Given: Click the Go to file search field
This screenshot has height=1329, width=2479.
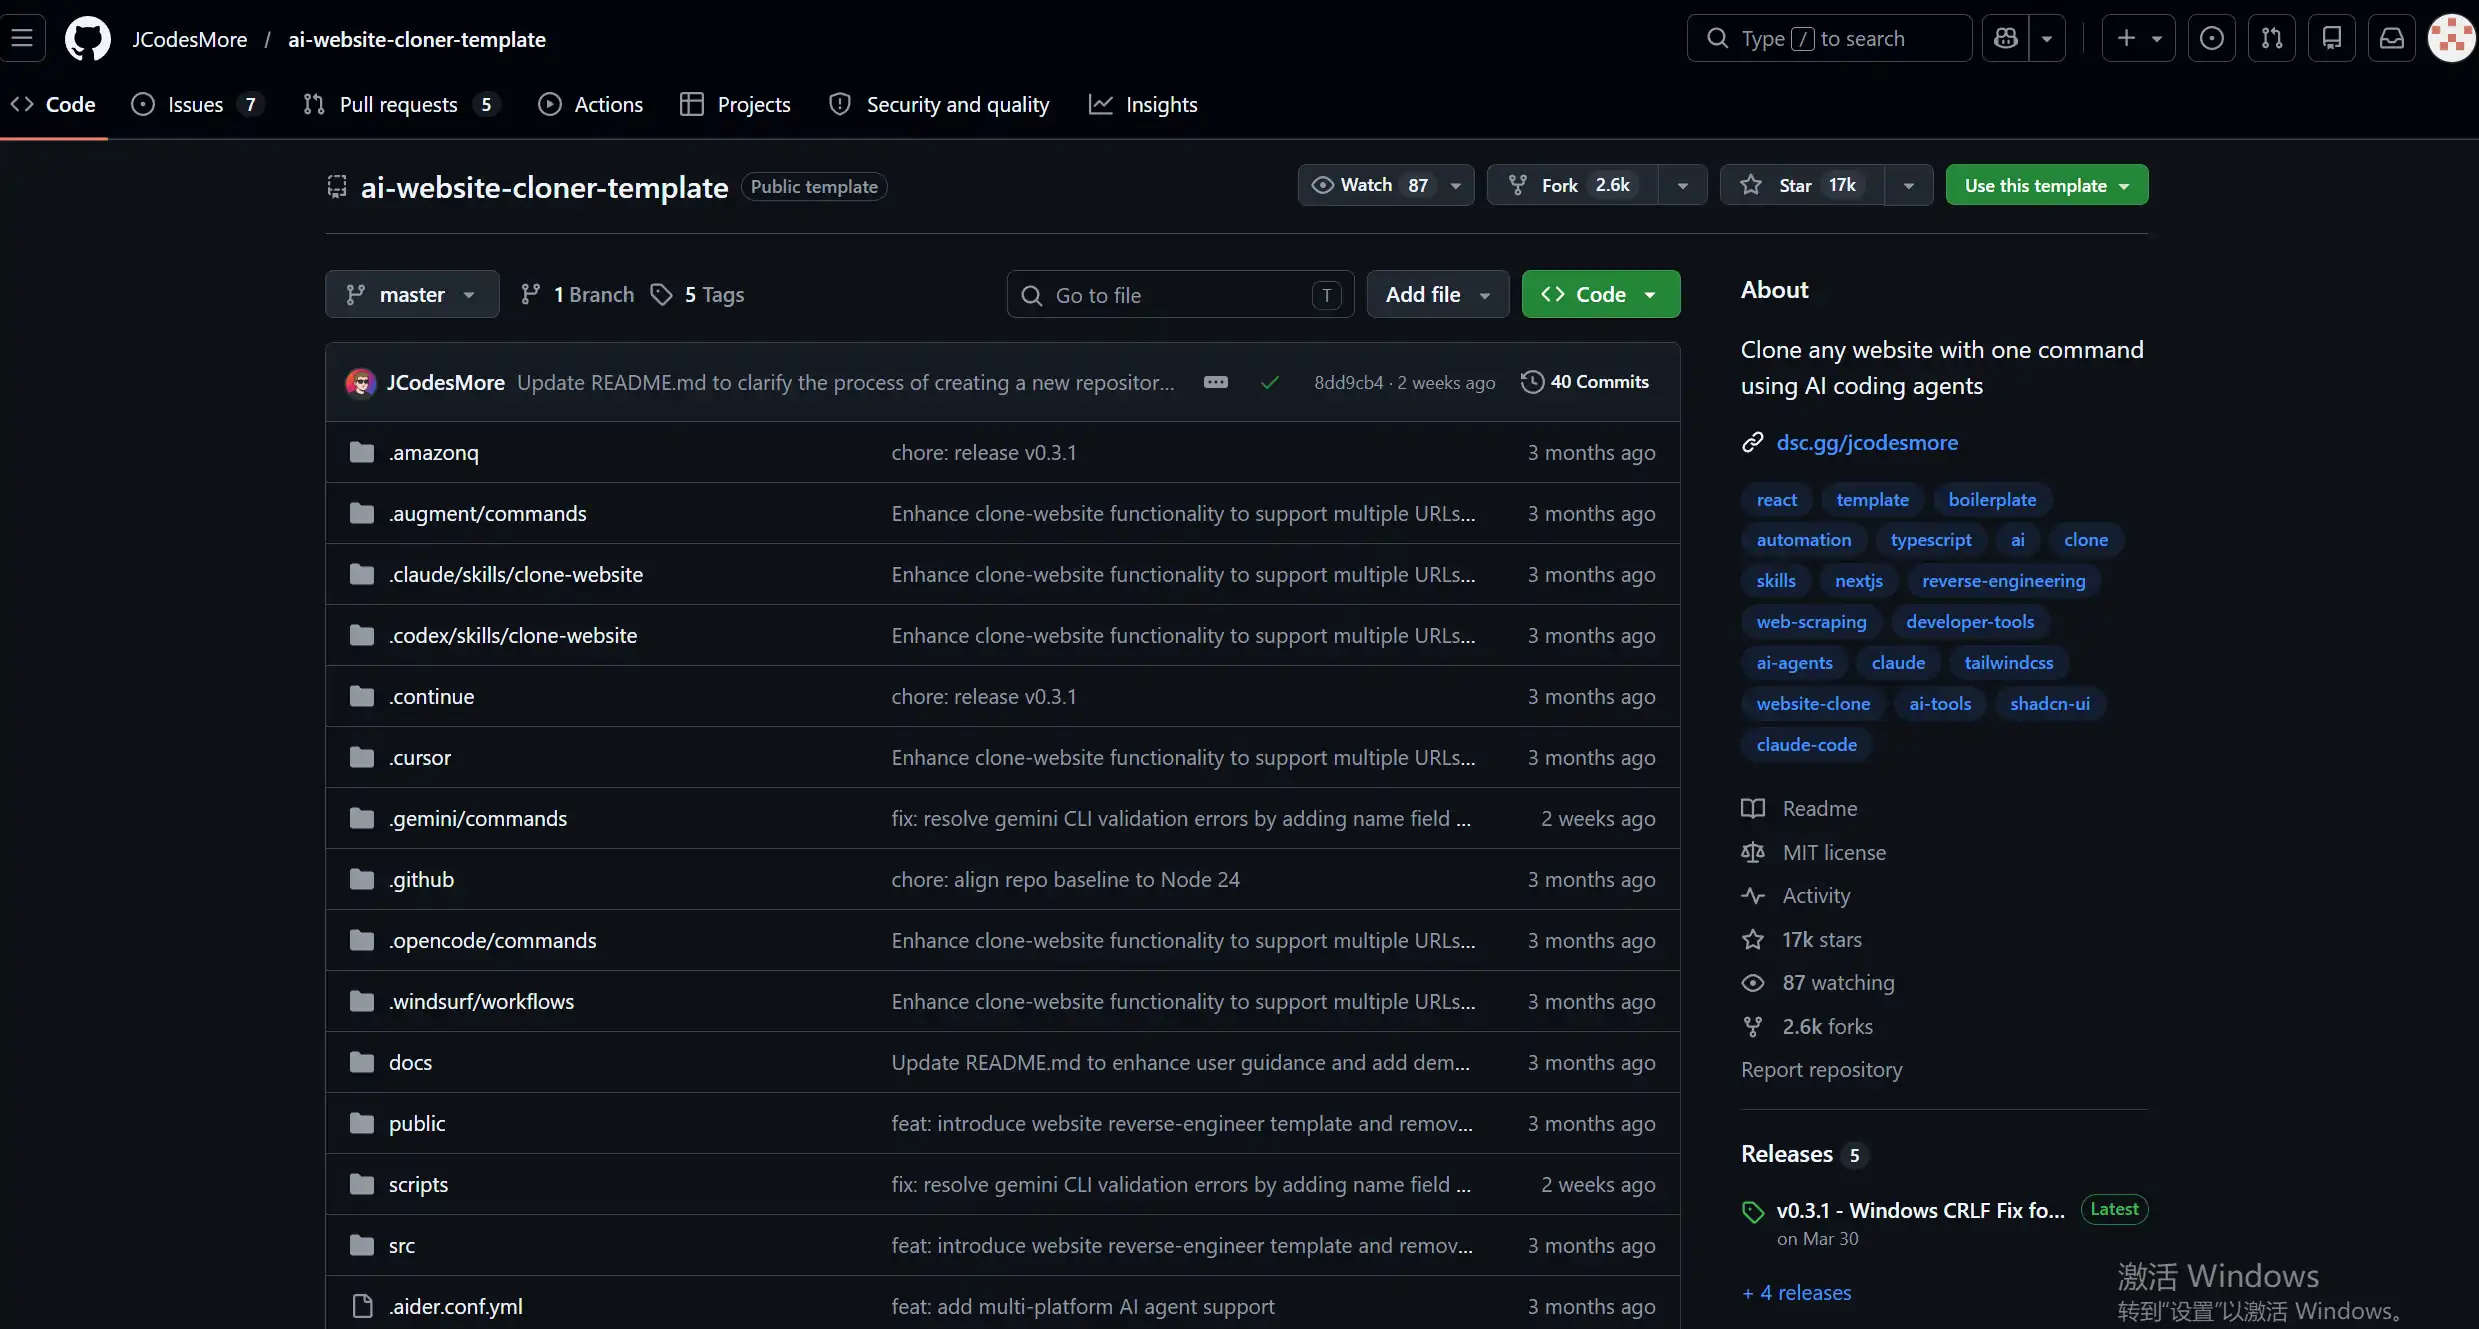Looking at the screenshot, I should 1180,294.
